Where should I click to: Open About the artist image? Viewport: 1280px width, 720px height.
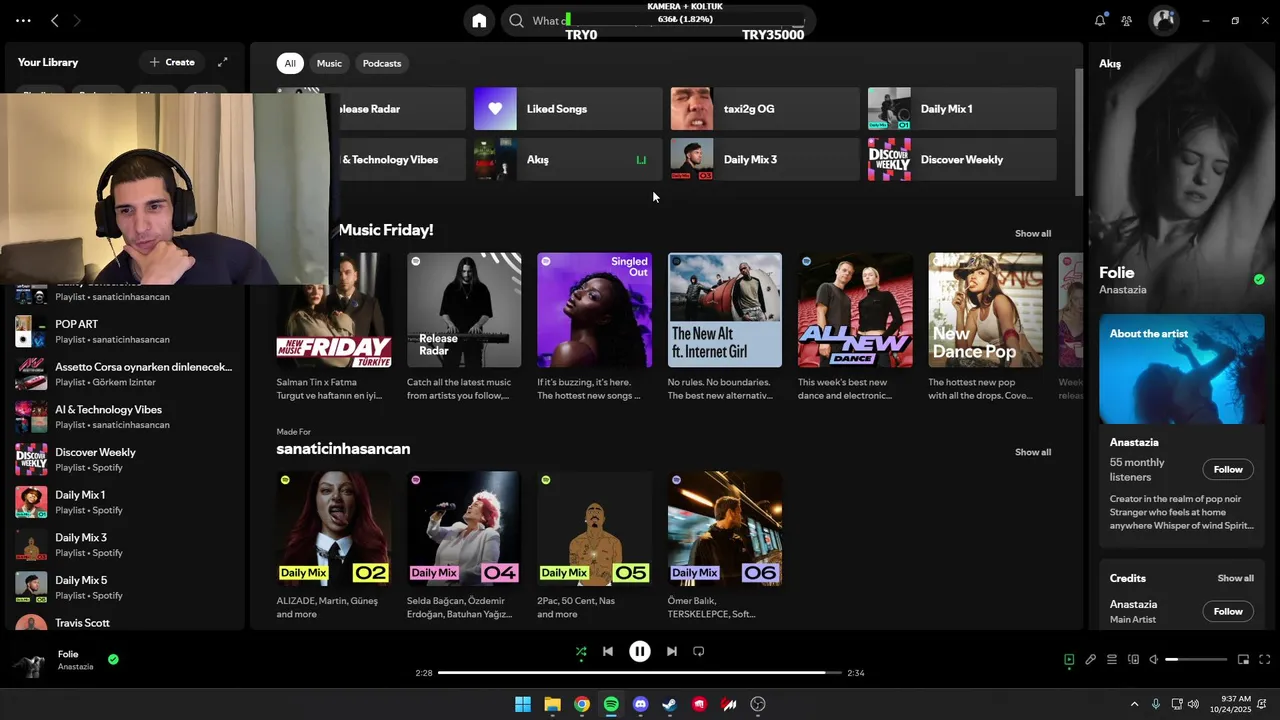pos(1182,369)
